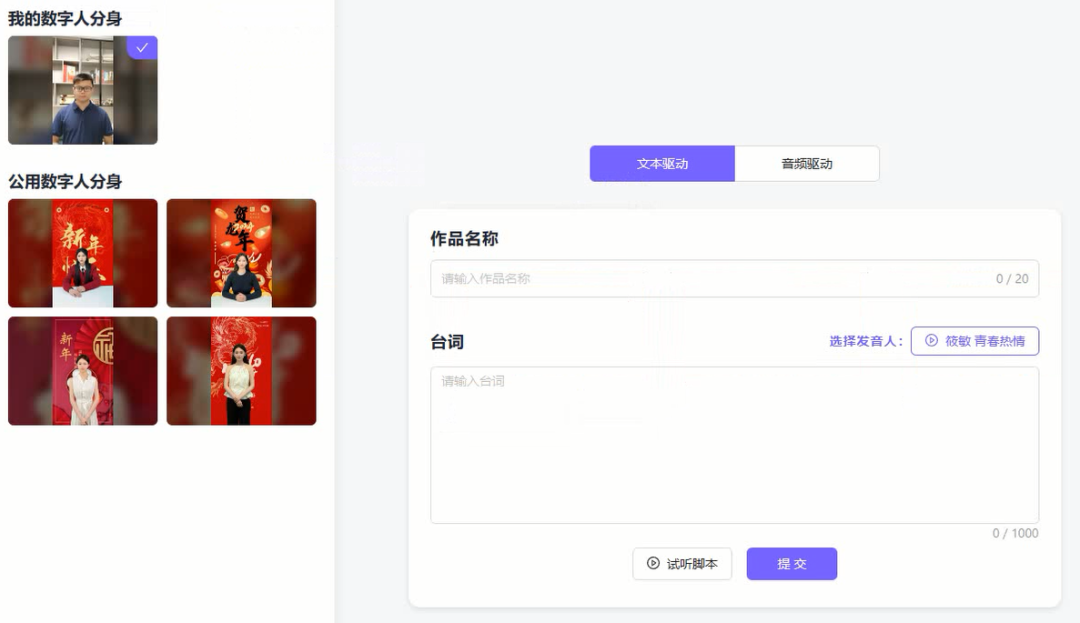Viewport: 1080px width, 623px height.
Task: Select the white-dress dragon background avatar
Action: coord(241,371)
